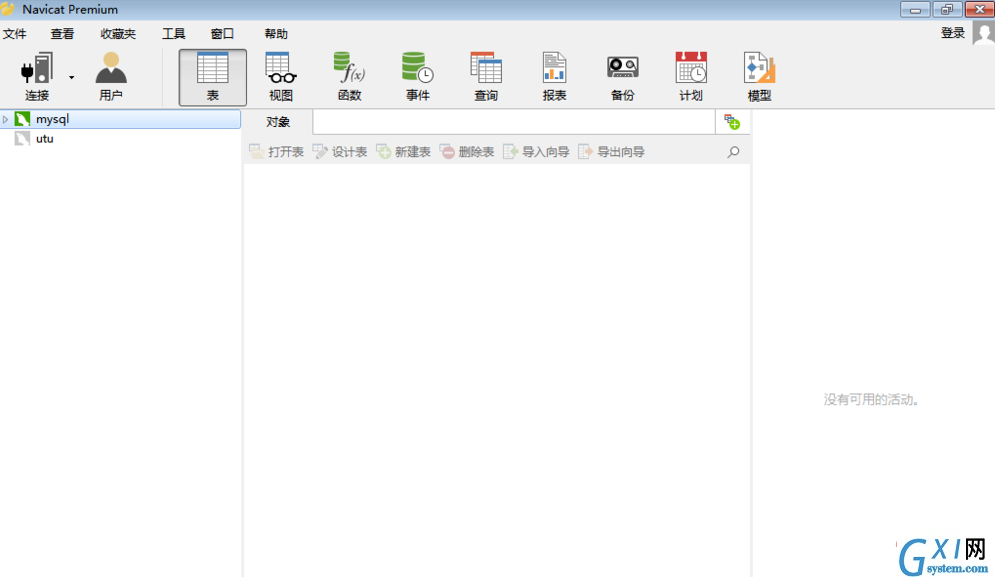Restore down the Navicat window
Image resolution: width=995 pixels, height=577 pixels.
(x=947, y=10)
